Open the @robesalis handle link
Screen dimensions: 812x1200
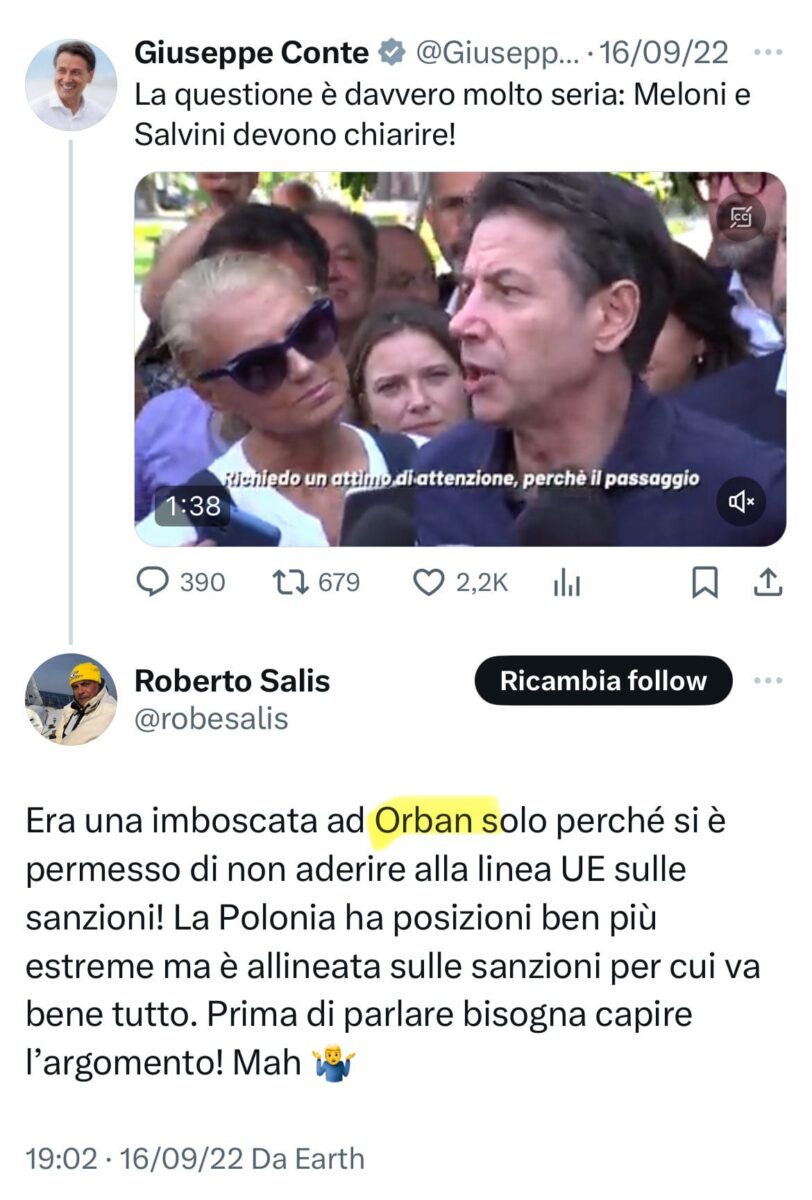point(211,718)
